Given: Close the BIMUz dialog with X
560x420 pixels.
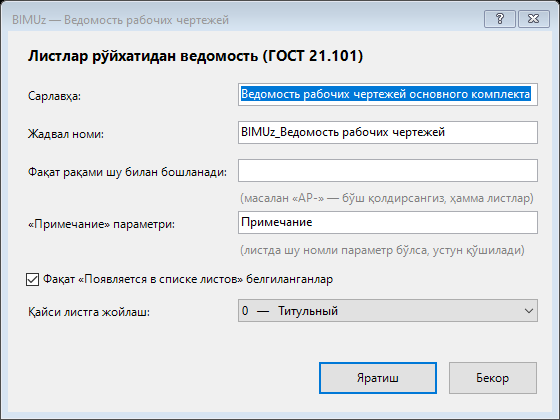Looking at the screenshot, I should click(534, 19).
